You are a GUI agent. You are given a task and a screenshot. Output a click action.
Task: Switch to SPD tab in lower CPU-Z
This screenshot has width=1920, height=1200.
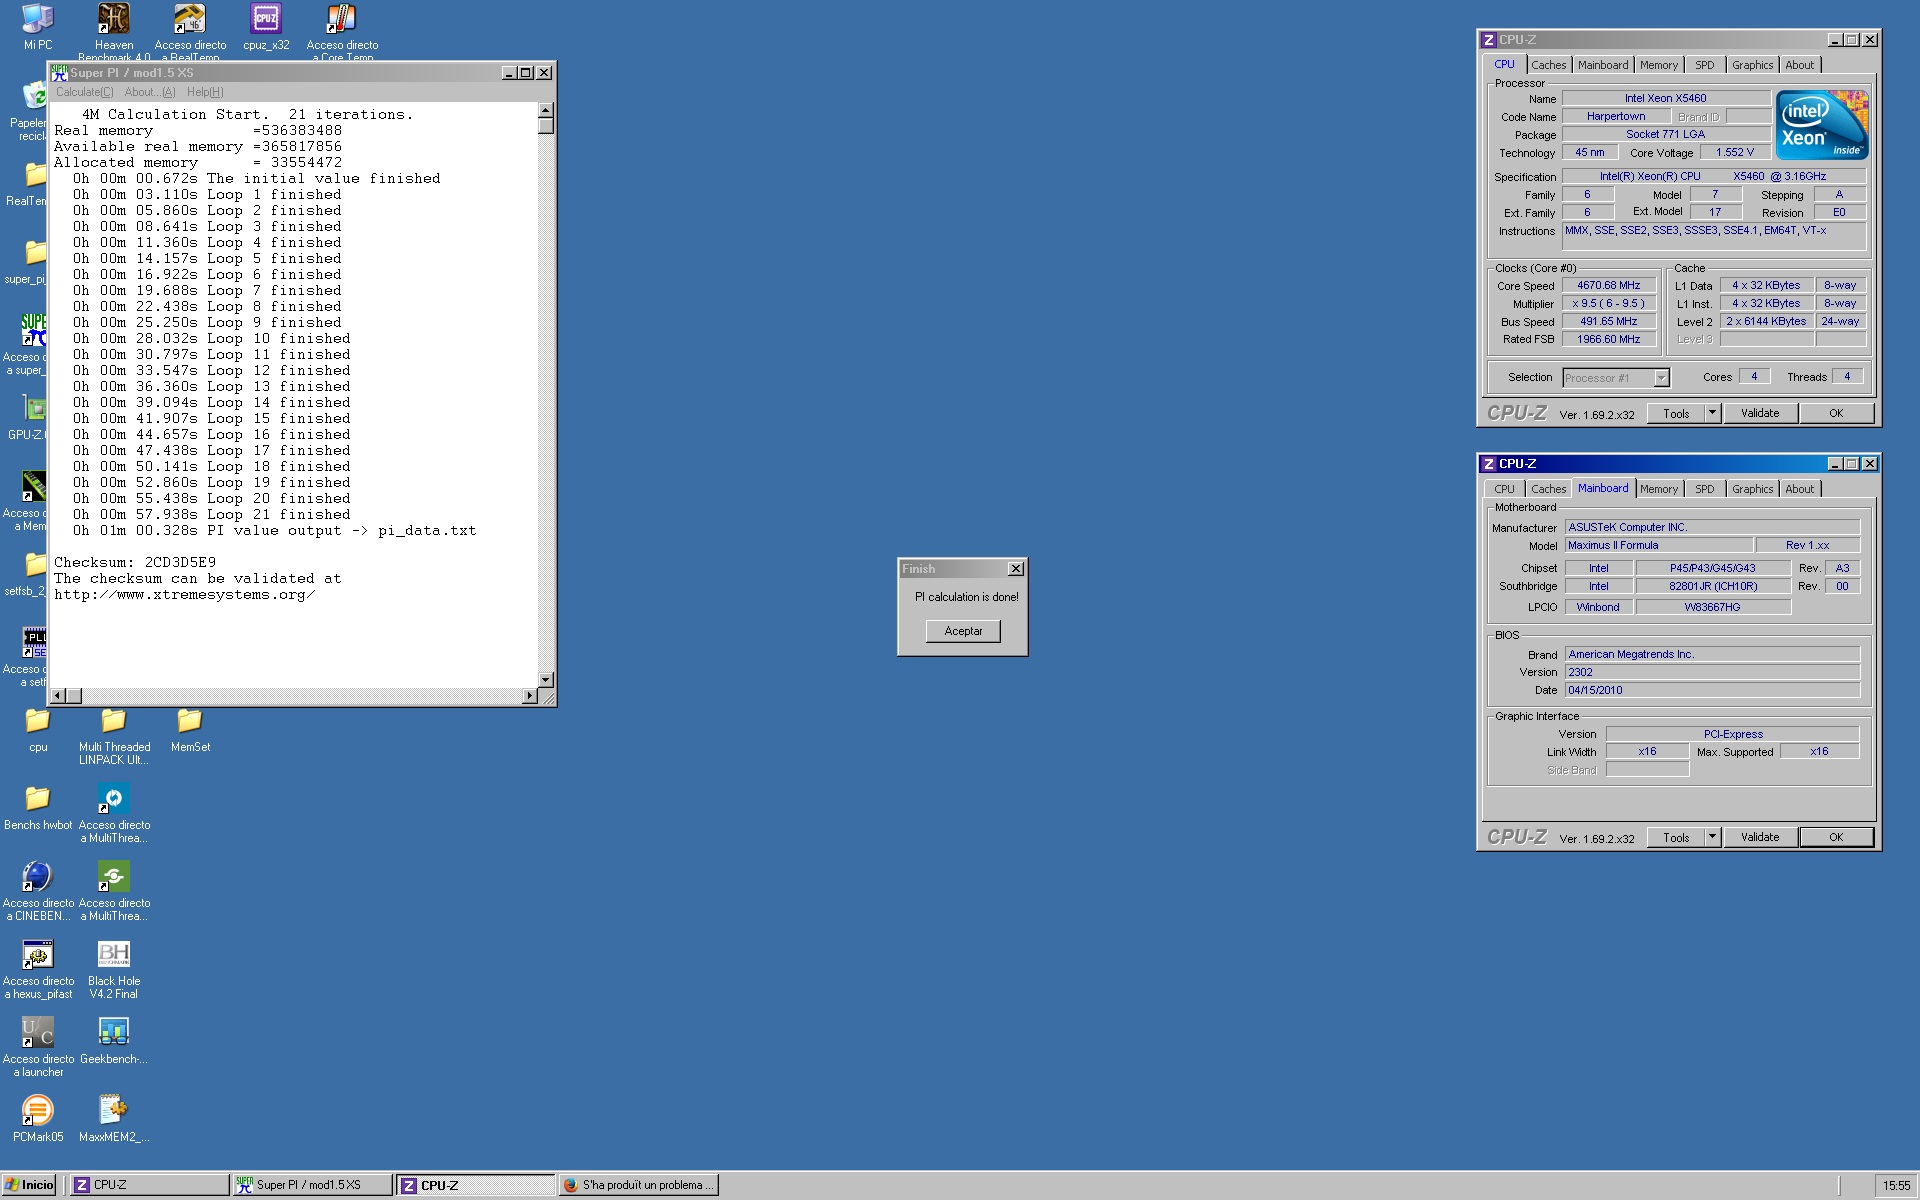(x=1704, y=489)
